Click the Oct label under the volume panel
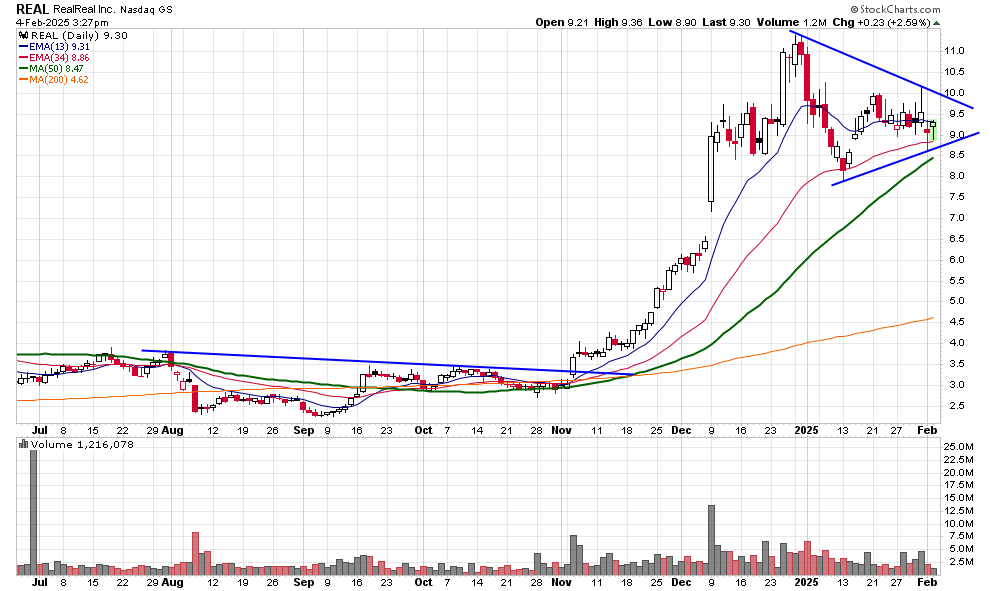This screenshot has width=990, height=591. tap(424, 582)
